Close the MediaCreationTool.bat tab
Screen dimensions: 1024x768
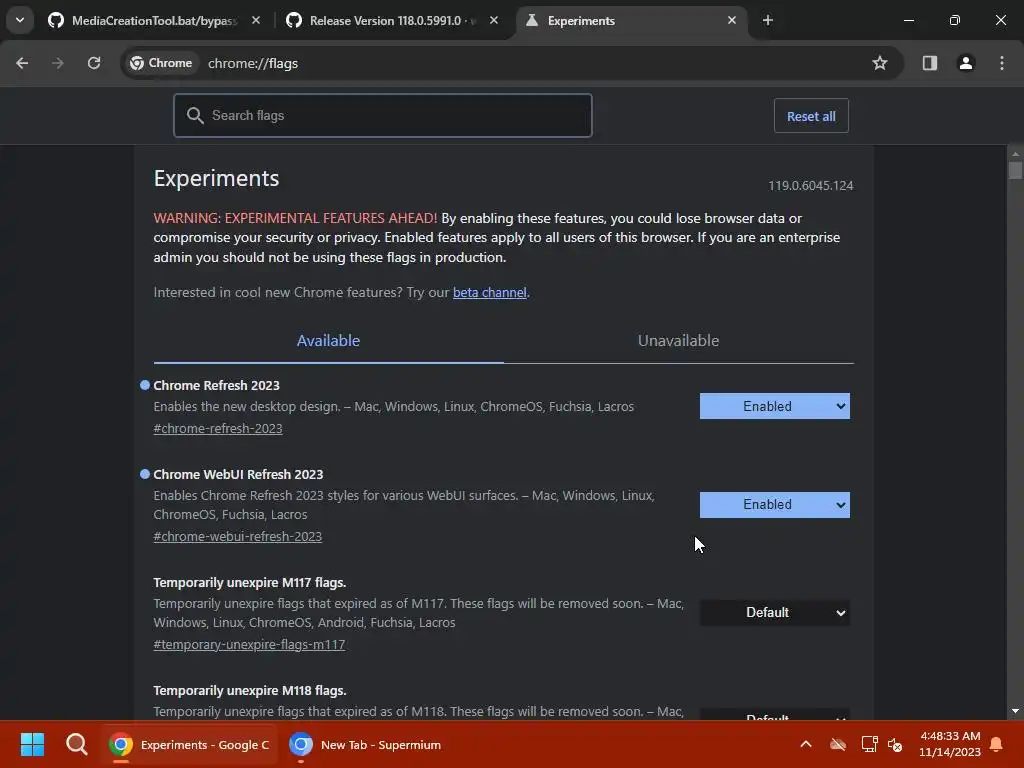(256, 20)
